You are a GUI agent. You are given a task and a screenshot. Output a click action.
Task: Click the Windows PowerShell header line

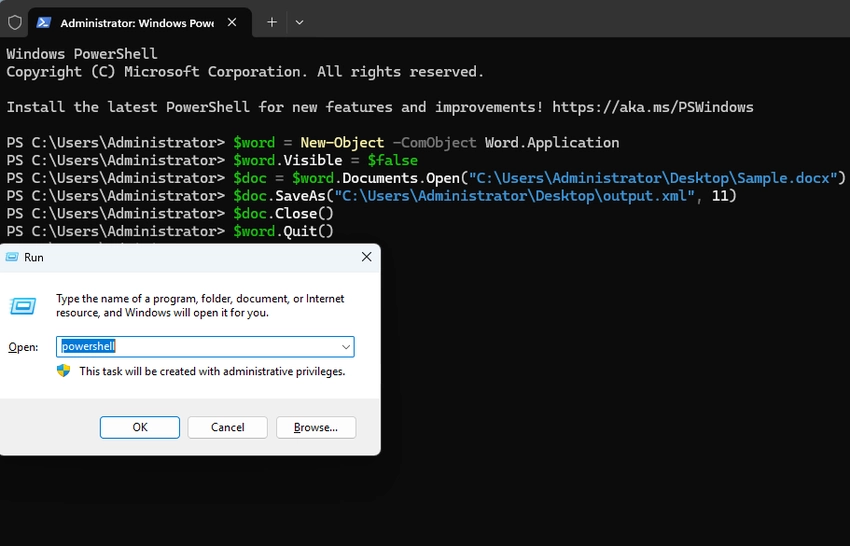pyautogui.click(x=82, y=54)
